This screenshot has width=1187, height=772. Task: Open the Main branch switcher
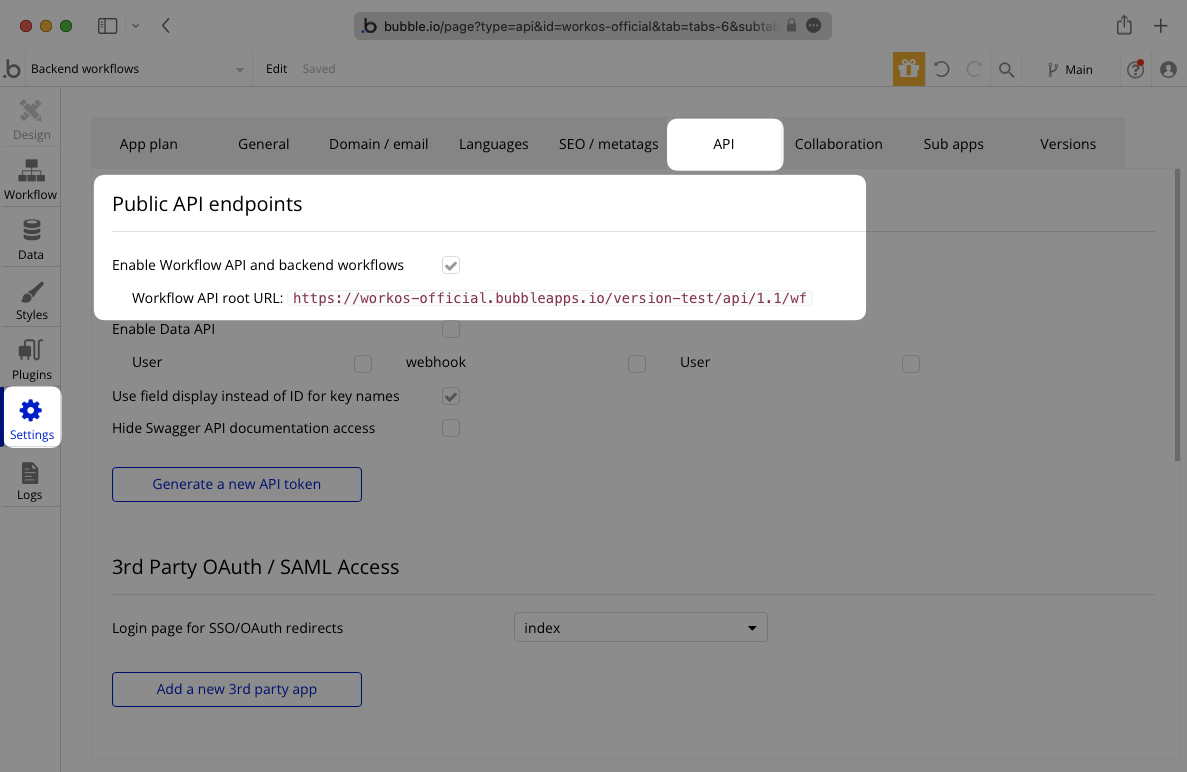[1070, 70]
